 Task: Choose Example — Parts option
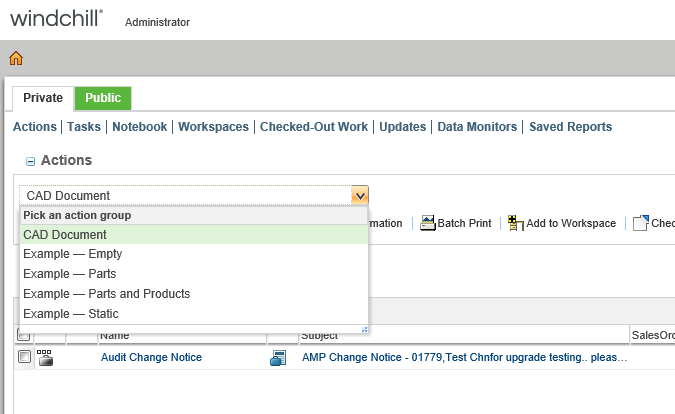click(x=194, y=274)
